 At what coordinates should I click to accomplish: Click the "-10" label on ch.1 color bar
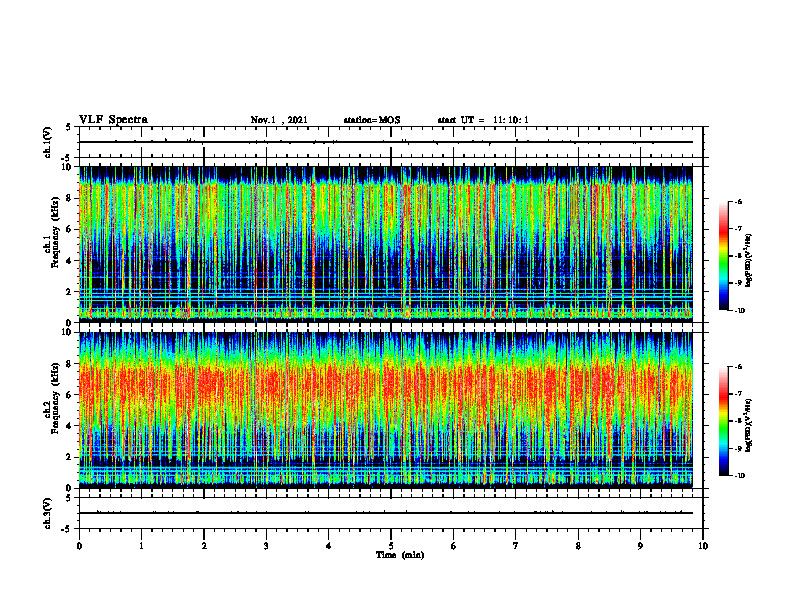point(739,310)
